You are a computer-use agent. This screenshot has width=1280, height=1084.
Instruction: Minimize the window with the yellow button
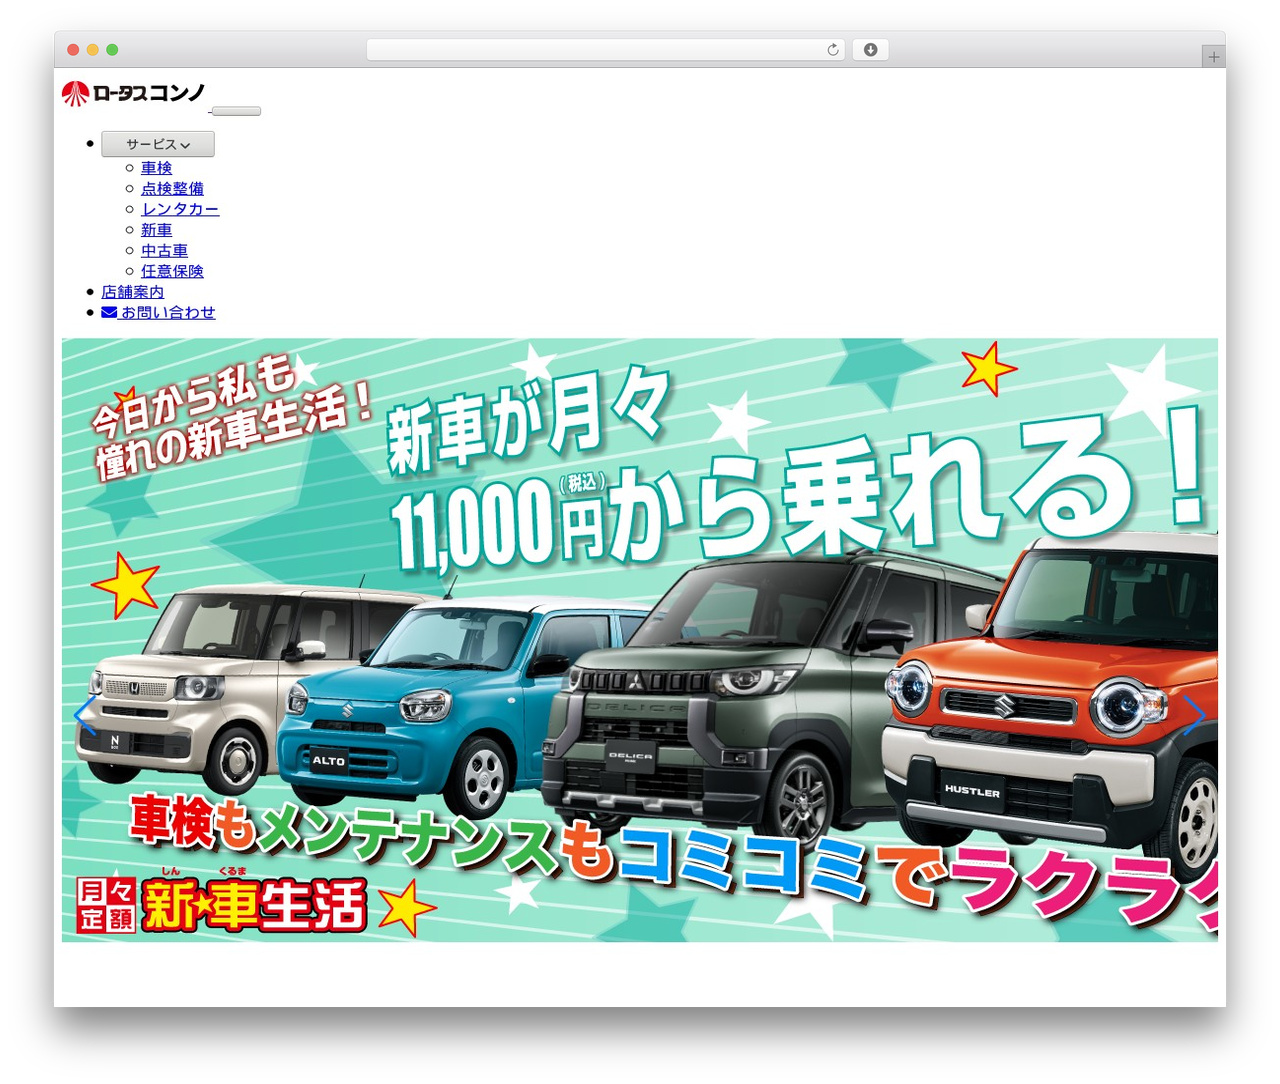[93, 50]
